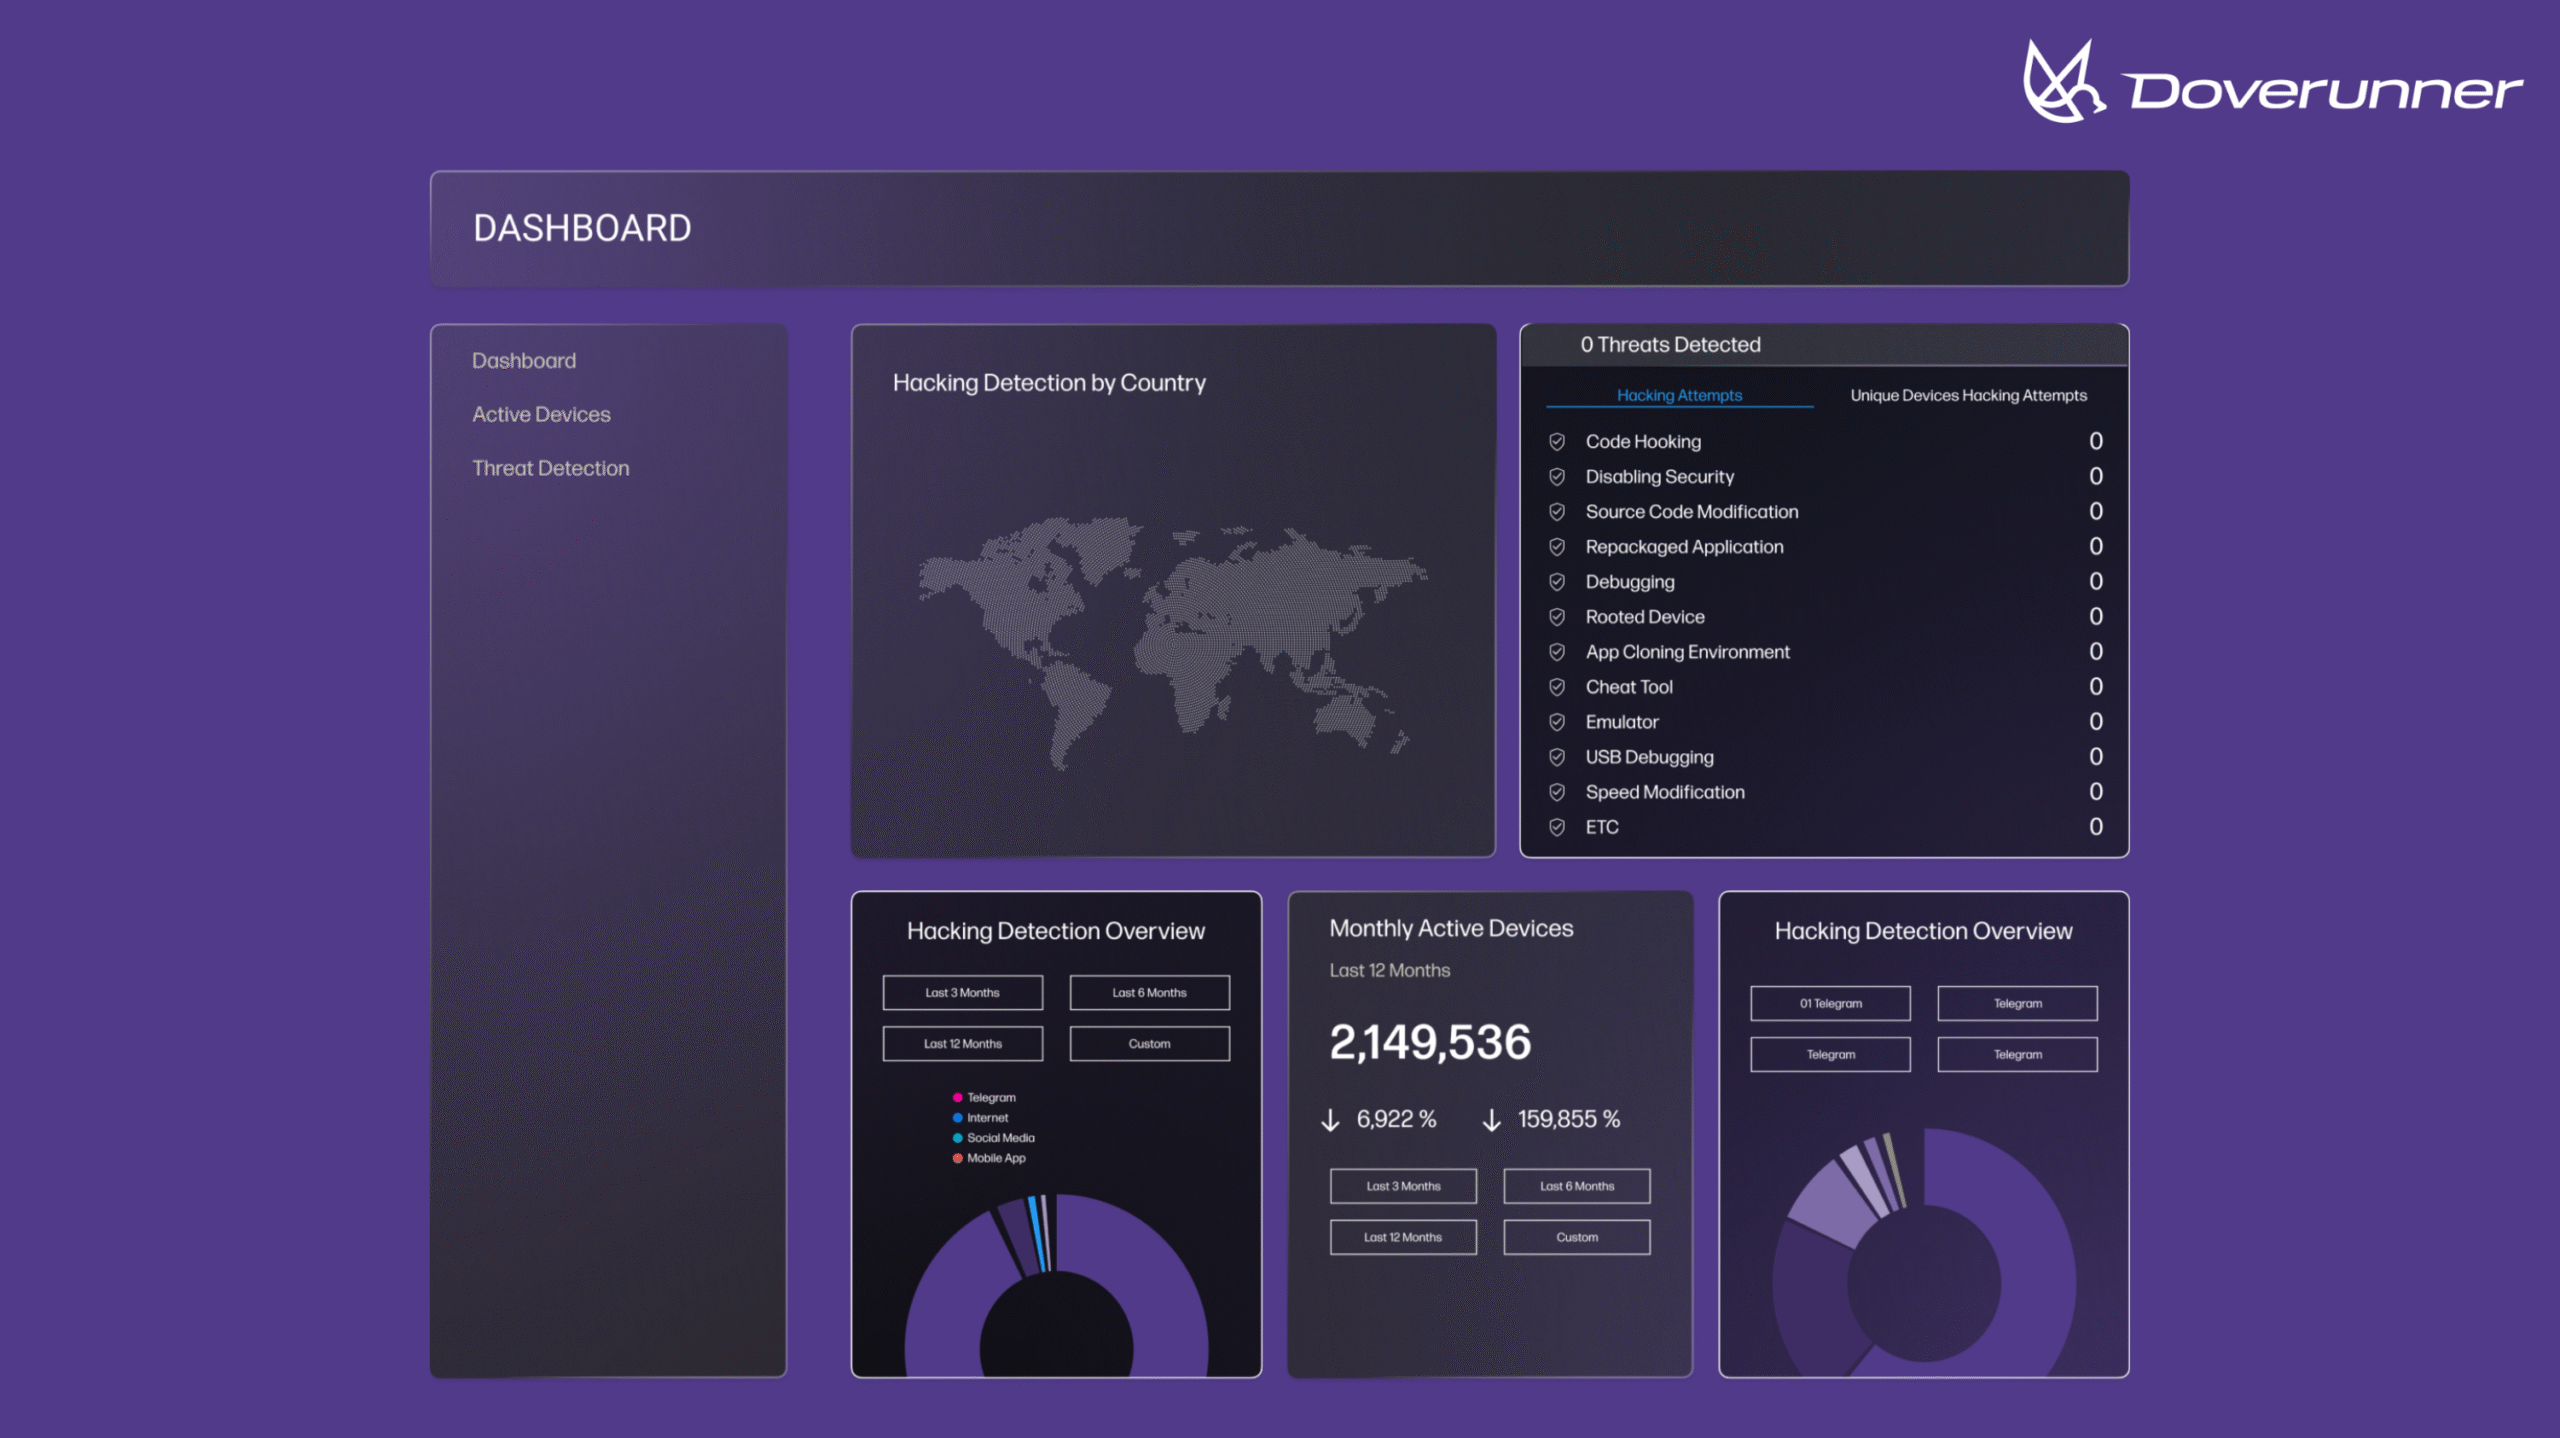The height and width of the screenshot is (1438, 2560).
Task: Click the shield icon beside Cheat Tool
Action: [1557, 686]
